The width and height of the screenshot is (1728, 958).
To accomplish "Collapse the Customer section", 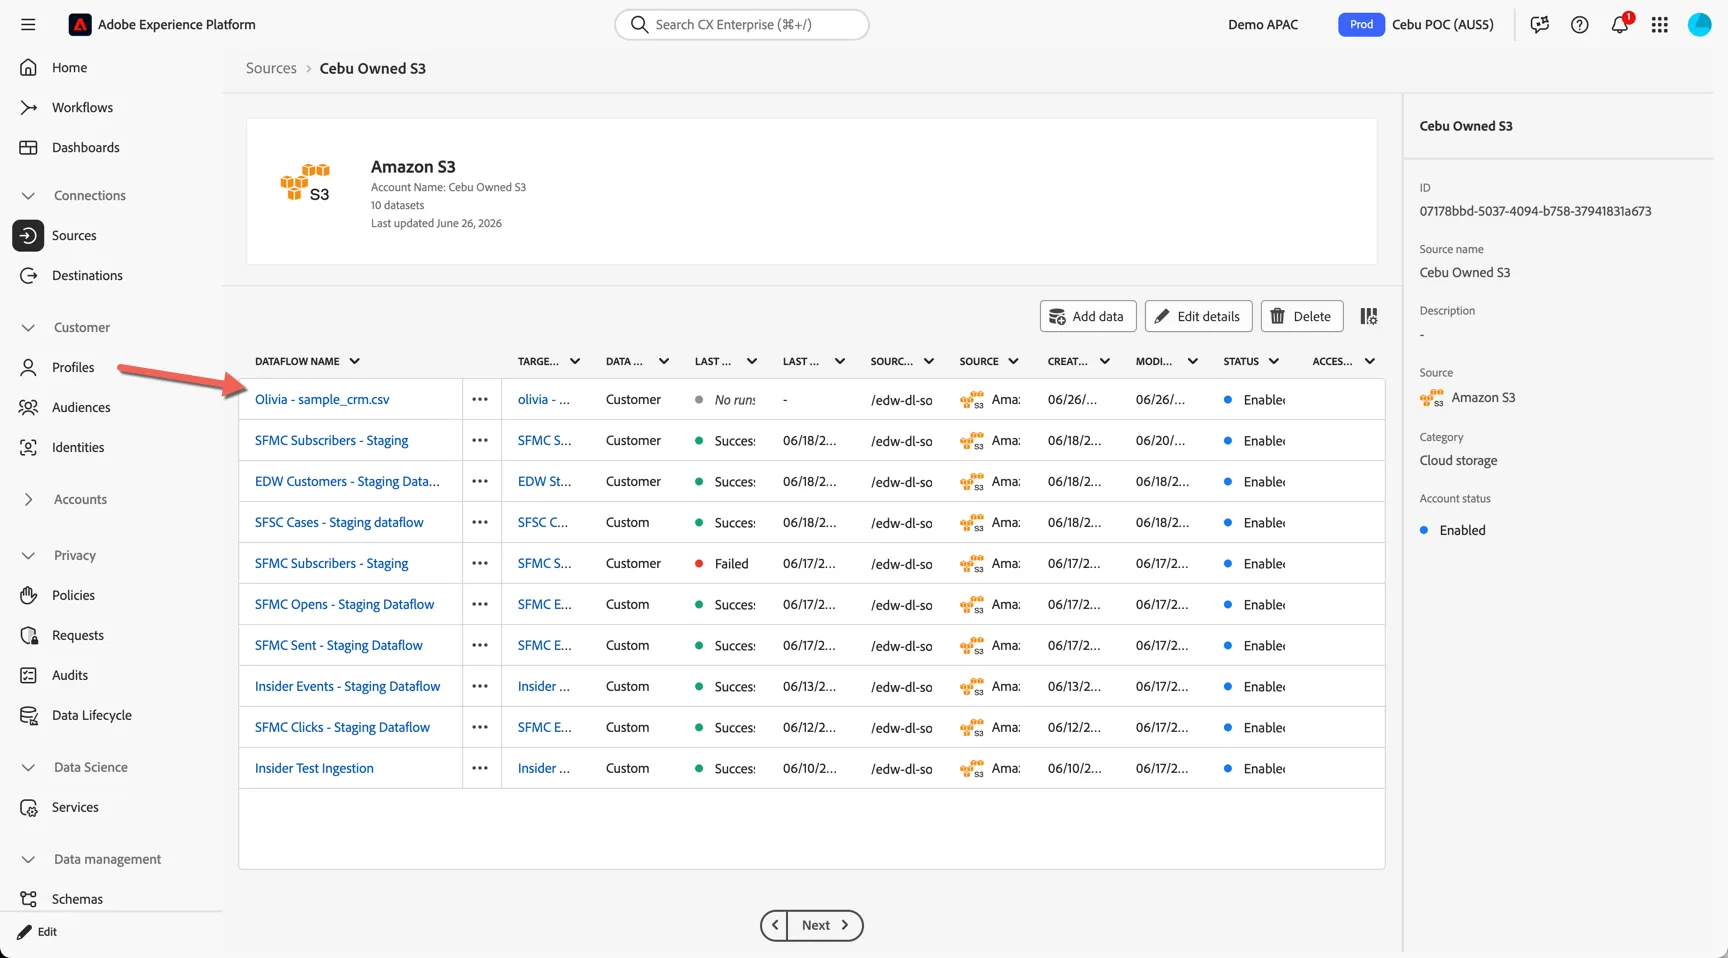I will [x=28, y=327].
